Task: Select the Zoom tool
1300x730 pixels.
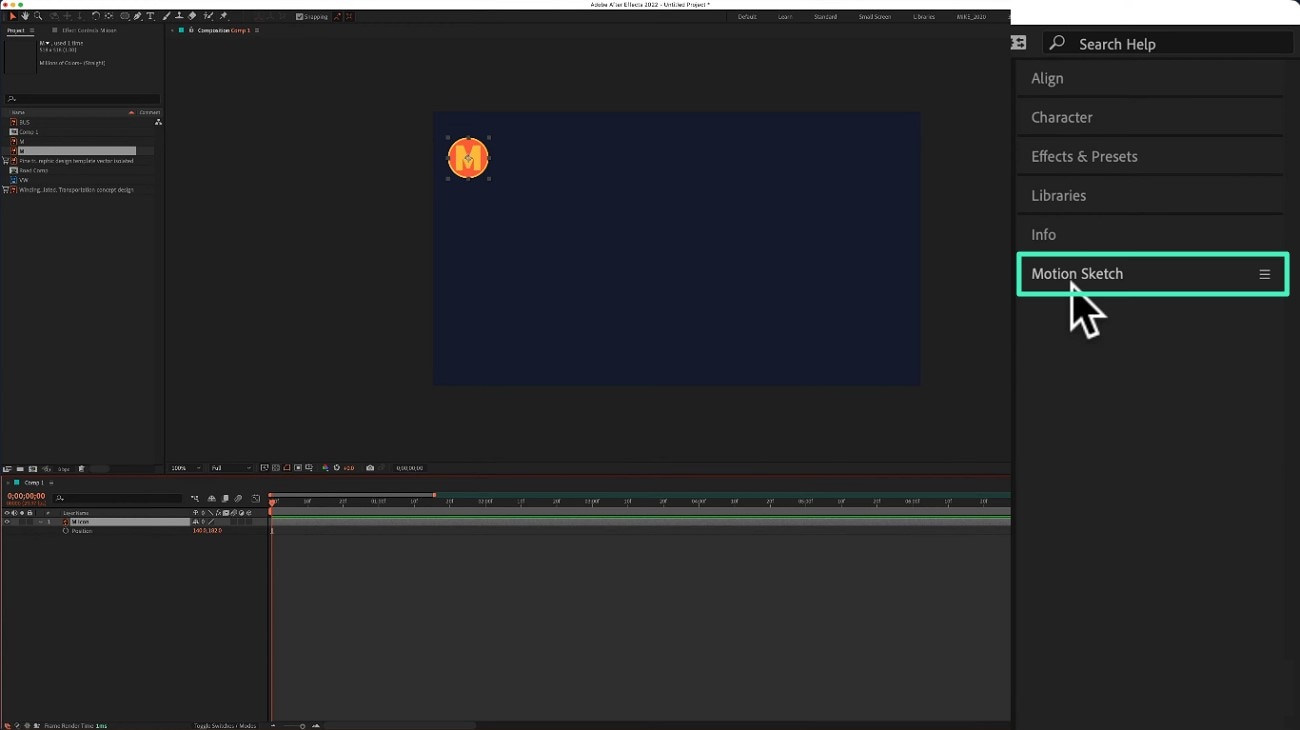Action: [38, 16]
